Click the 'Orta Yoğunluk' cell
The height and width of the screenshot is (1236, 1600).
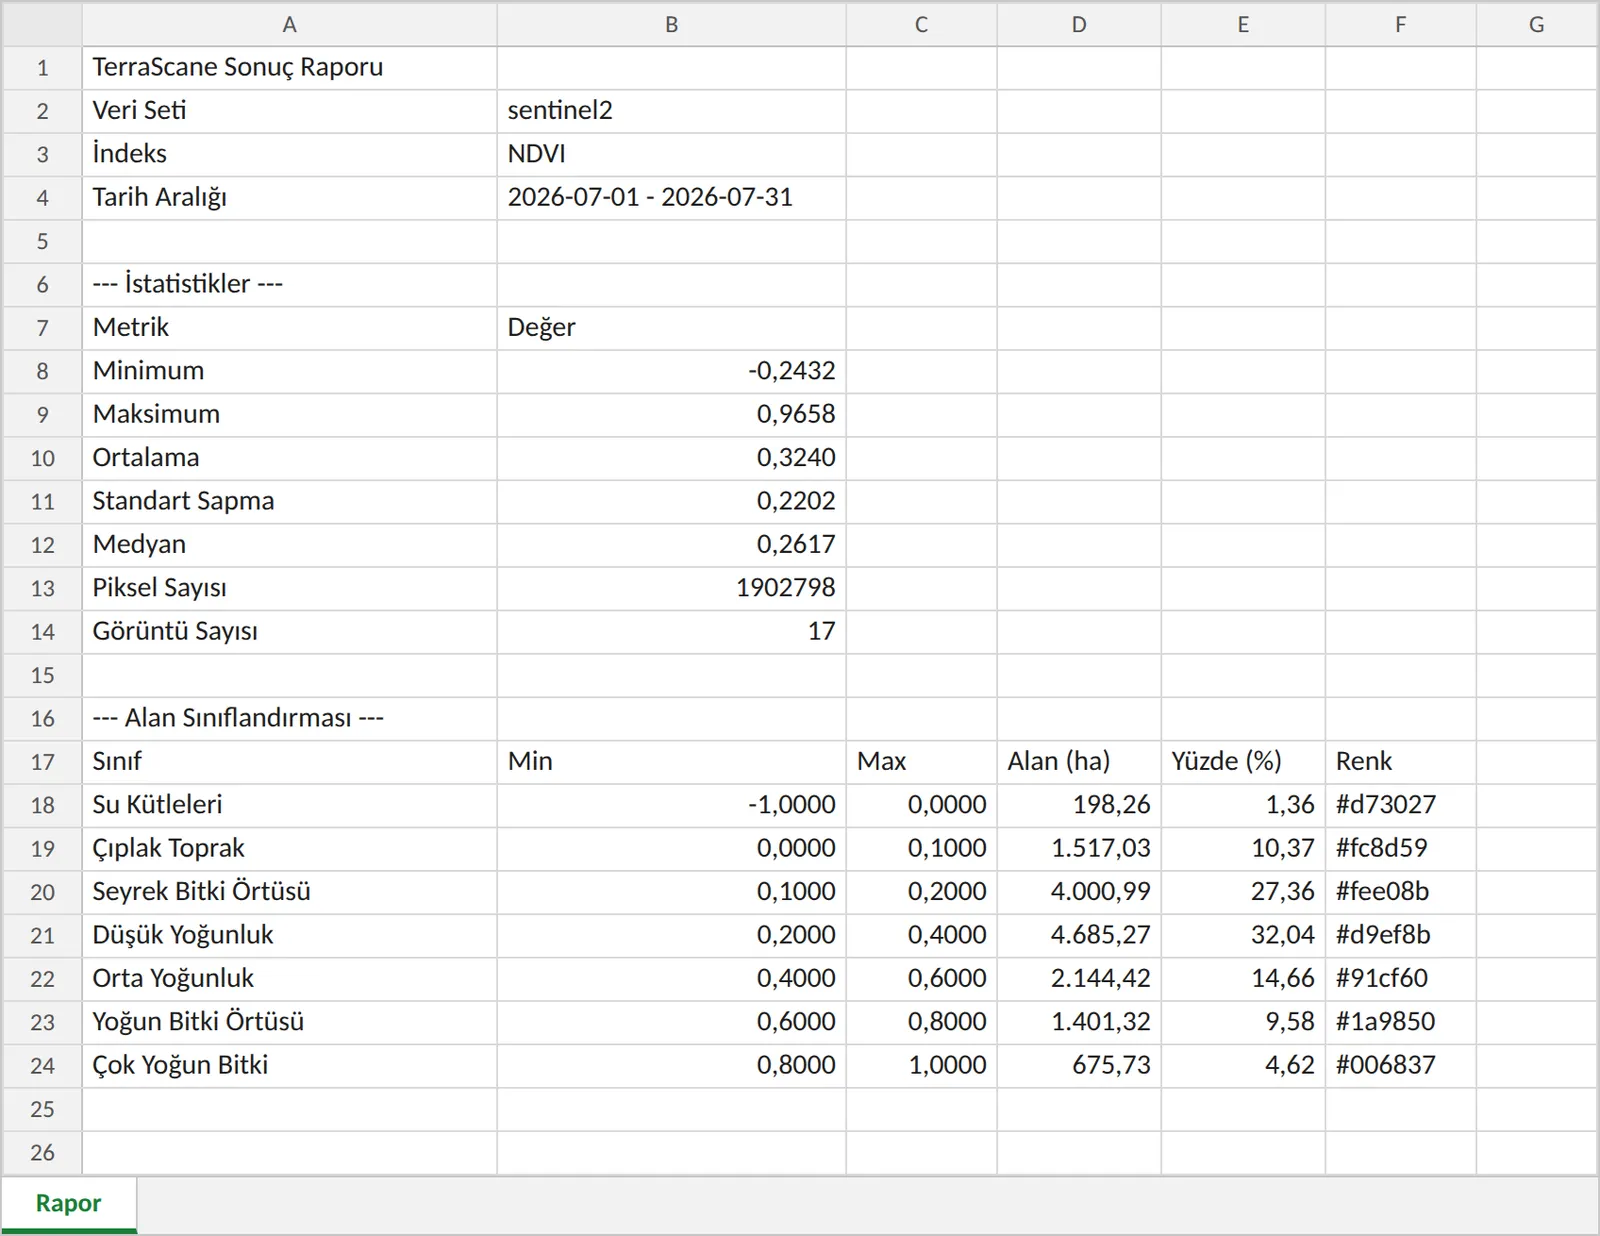click(x=289, y=980)
